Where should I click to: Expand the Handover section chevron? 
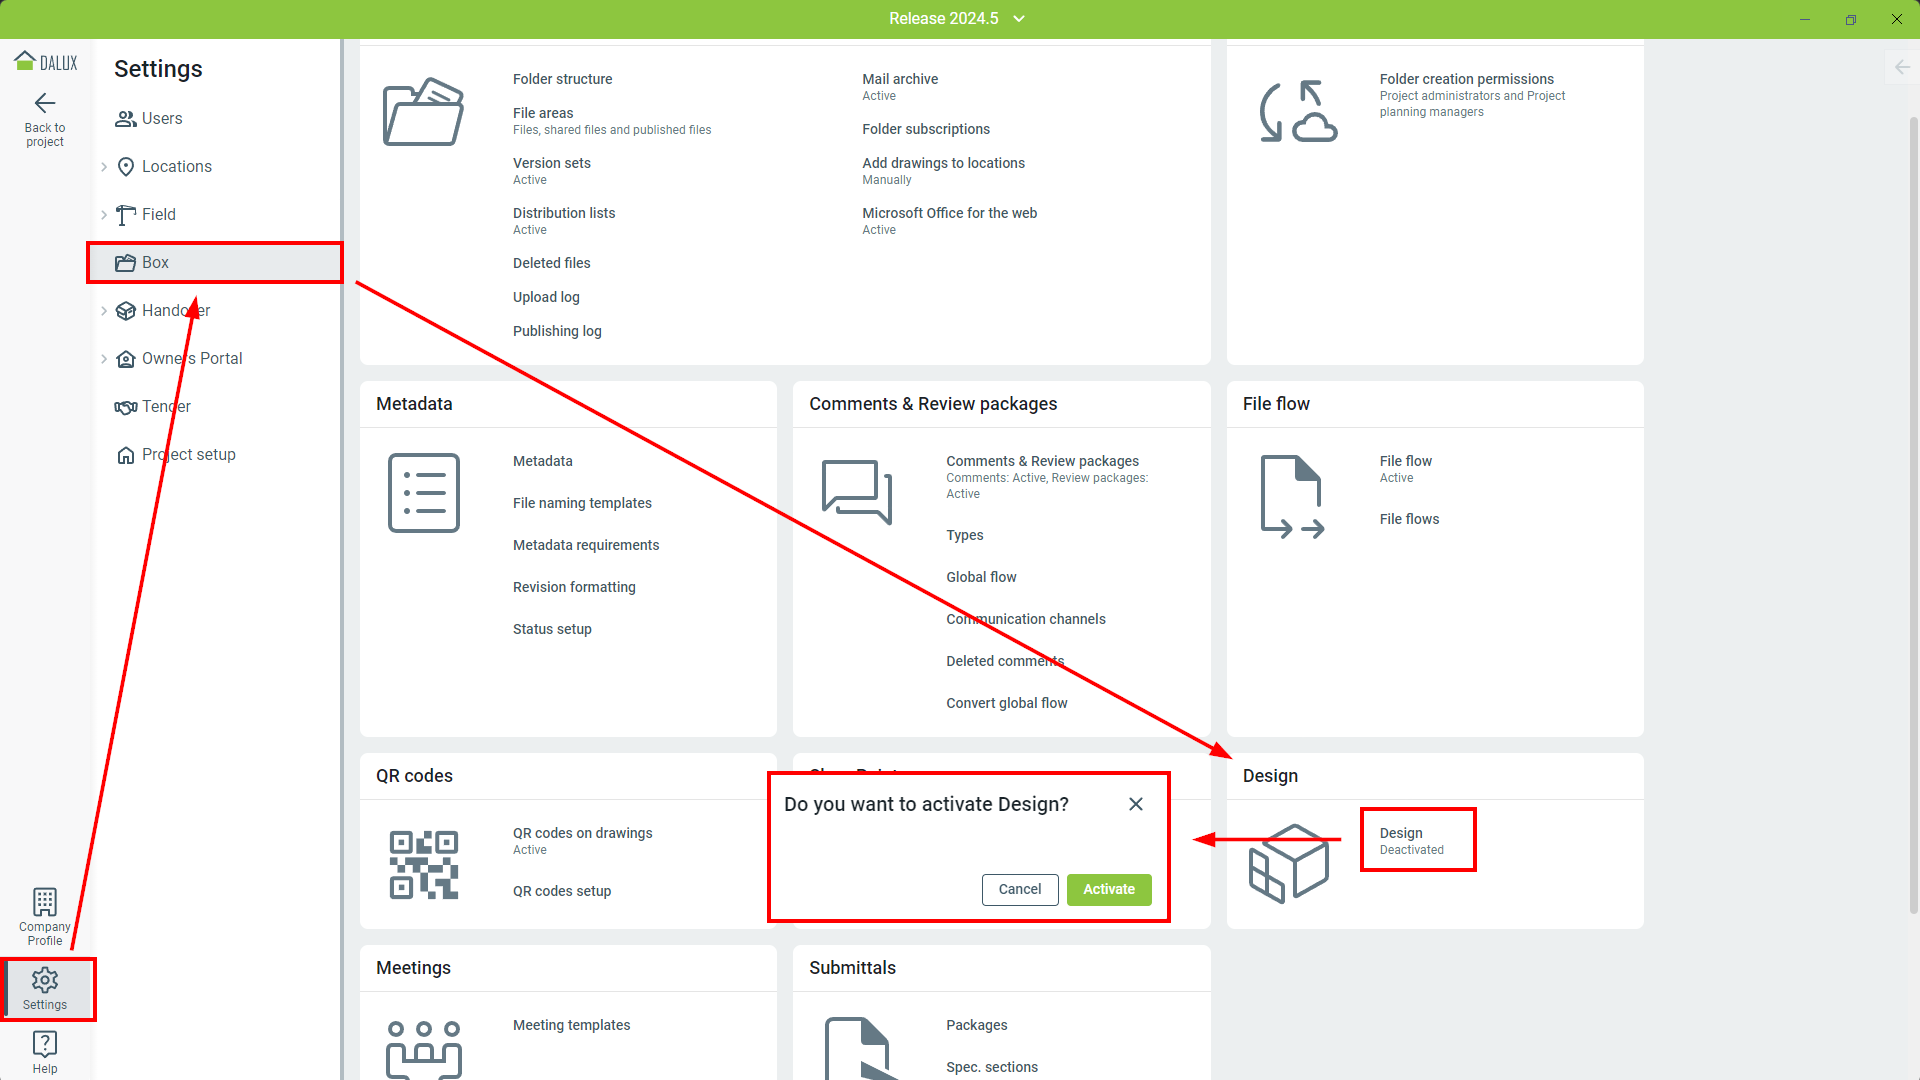[104, 311]
